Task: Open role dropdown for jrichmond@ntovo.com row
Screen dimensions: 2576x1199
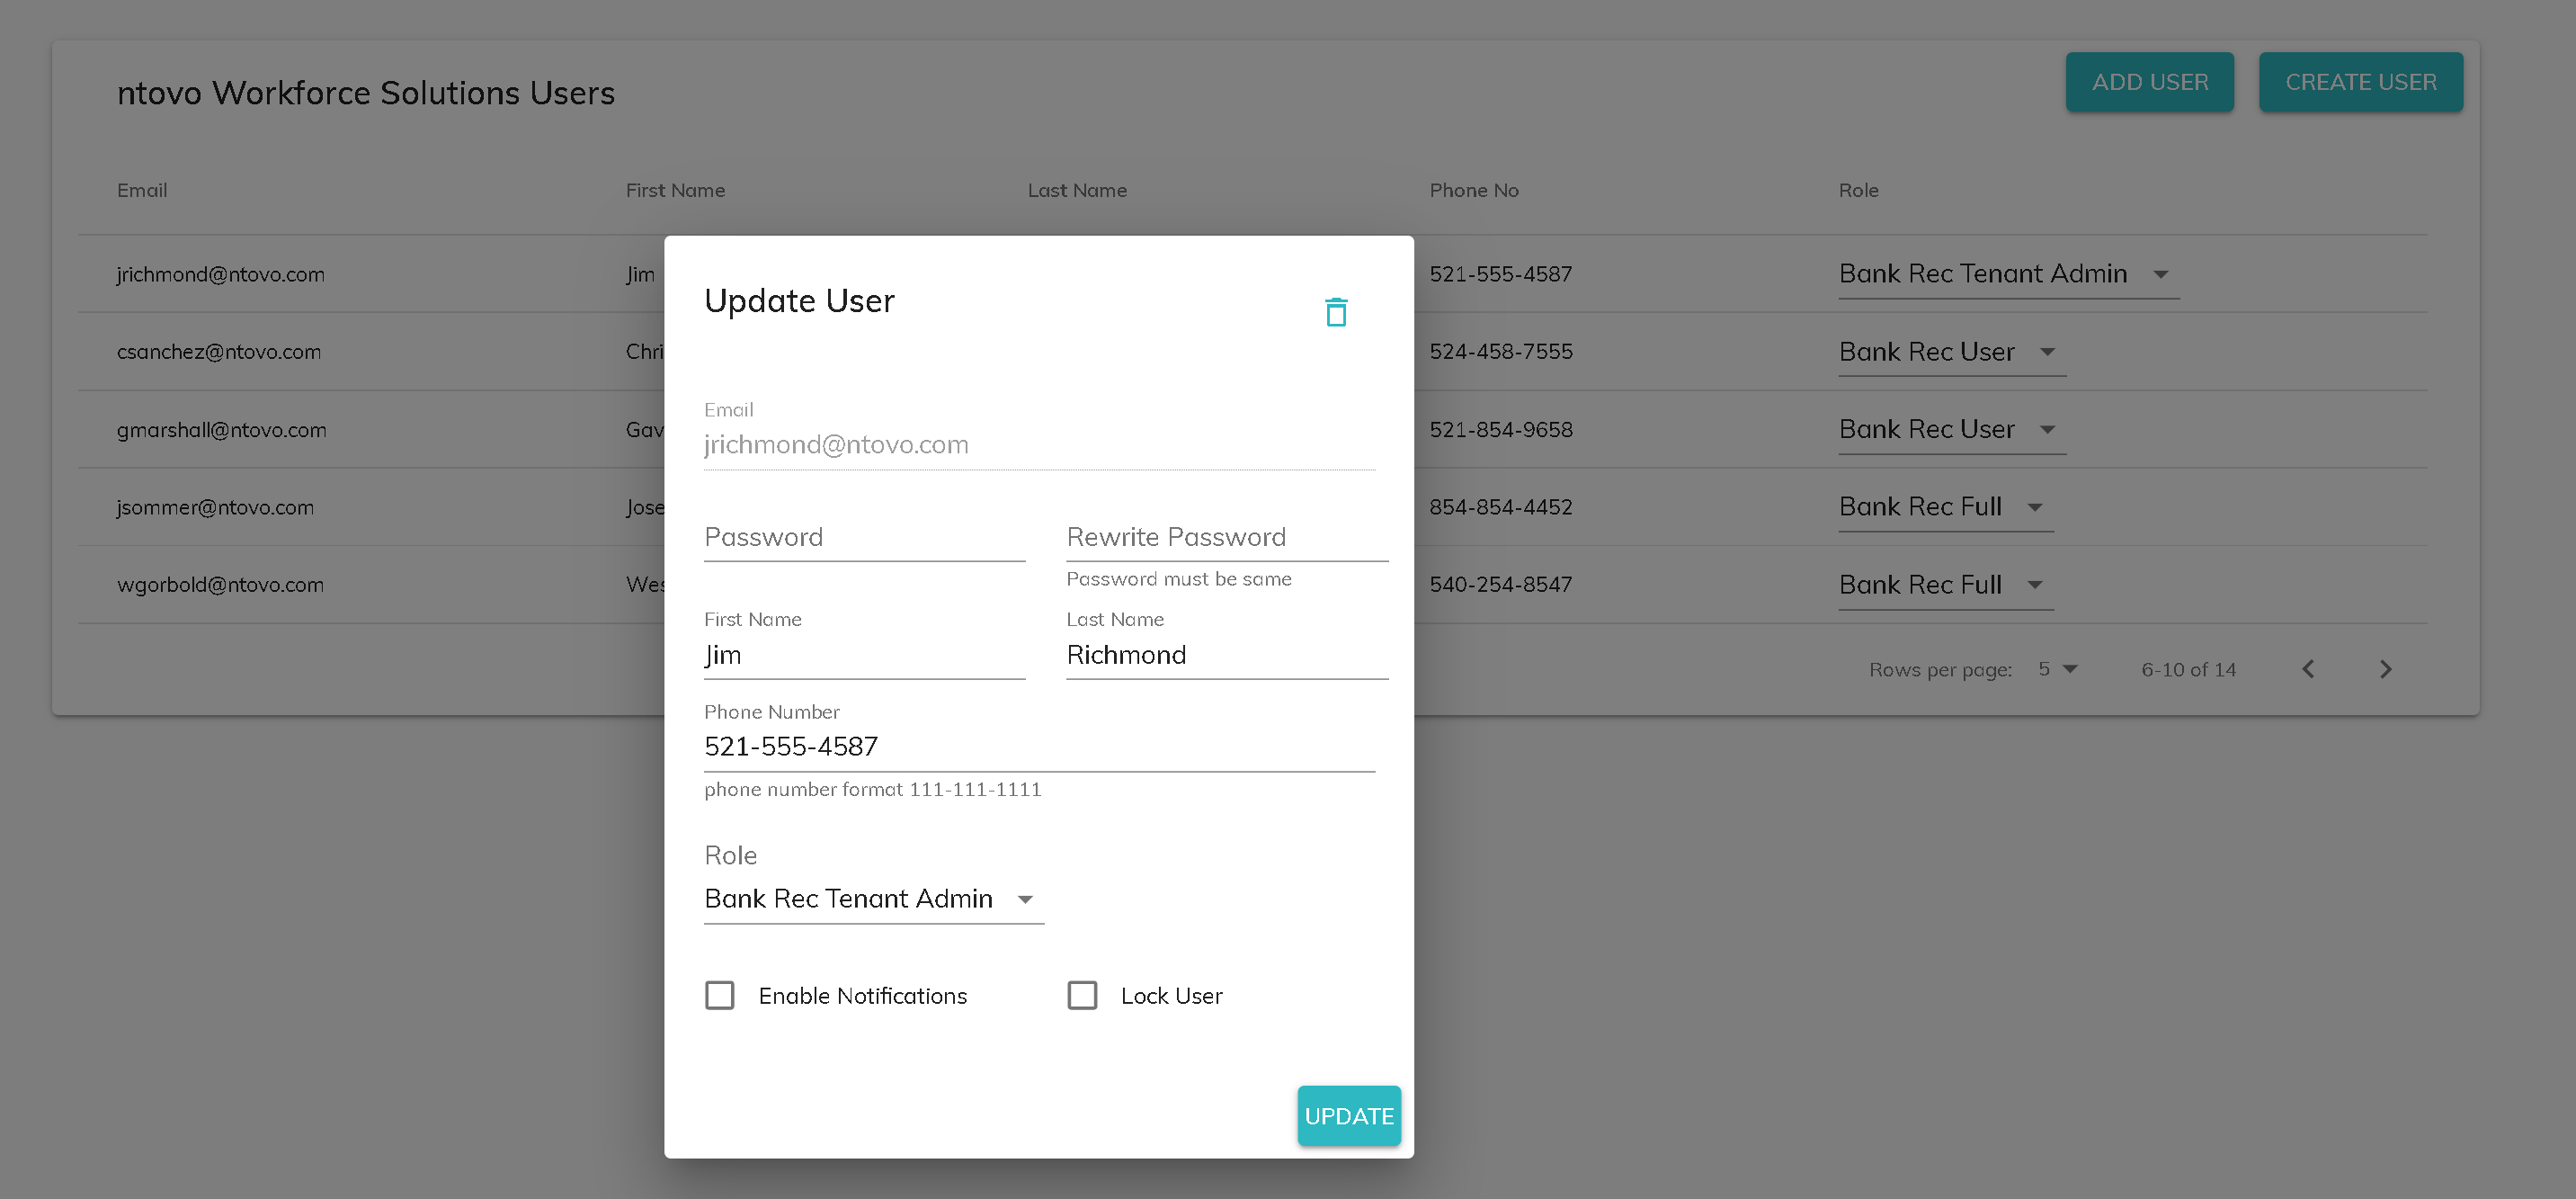Action: pyautogui.click(x=2007, y=274)
